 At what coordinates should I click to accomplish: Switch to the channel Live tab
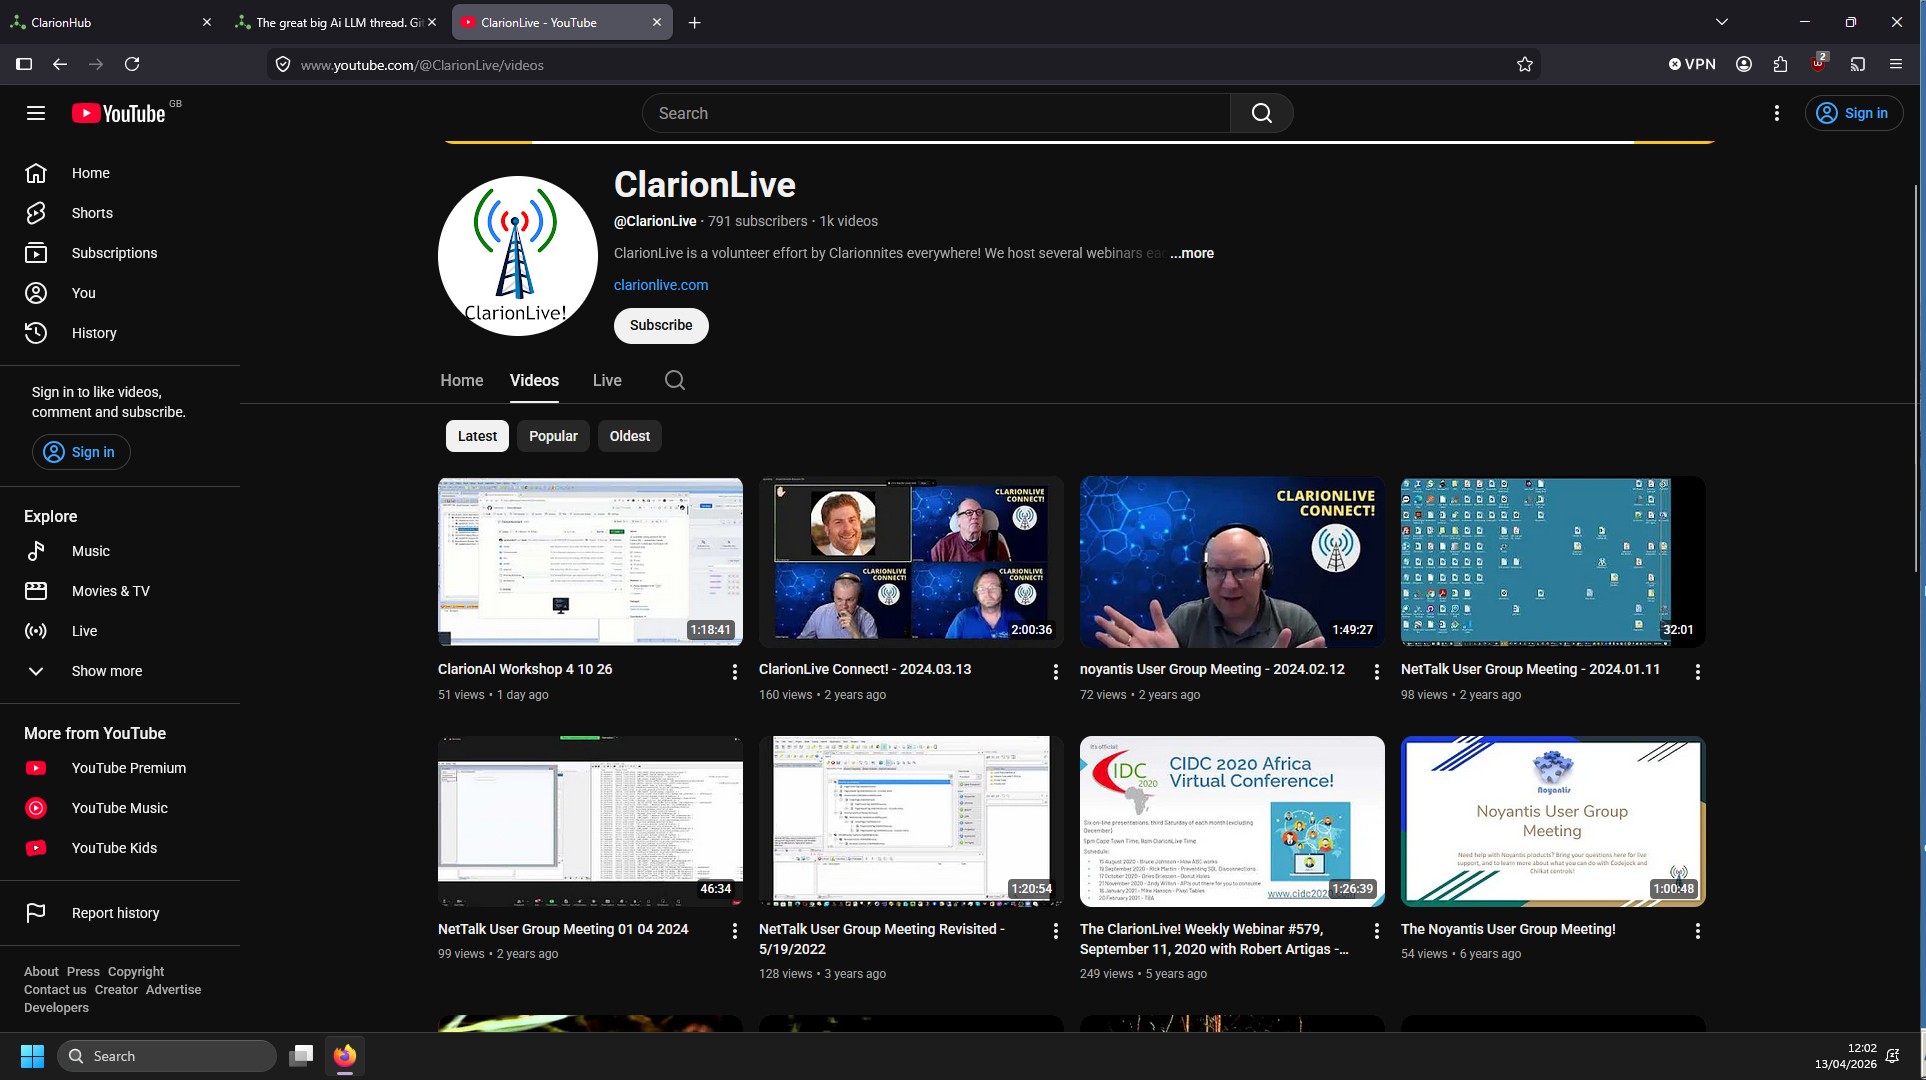607,381
